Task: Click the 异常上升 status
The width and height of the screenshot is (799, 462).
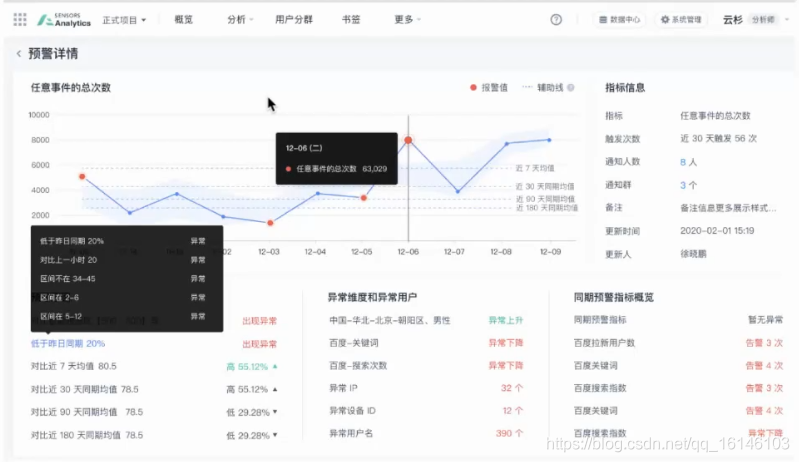Action: pyautogui.click(x=505, y=320)
